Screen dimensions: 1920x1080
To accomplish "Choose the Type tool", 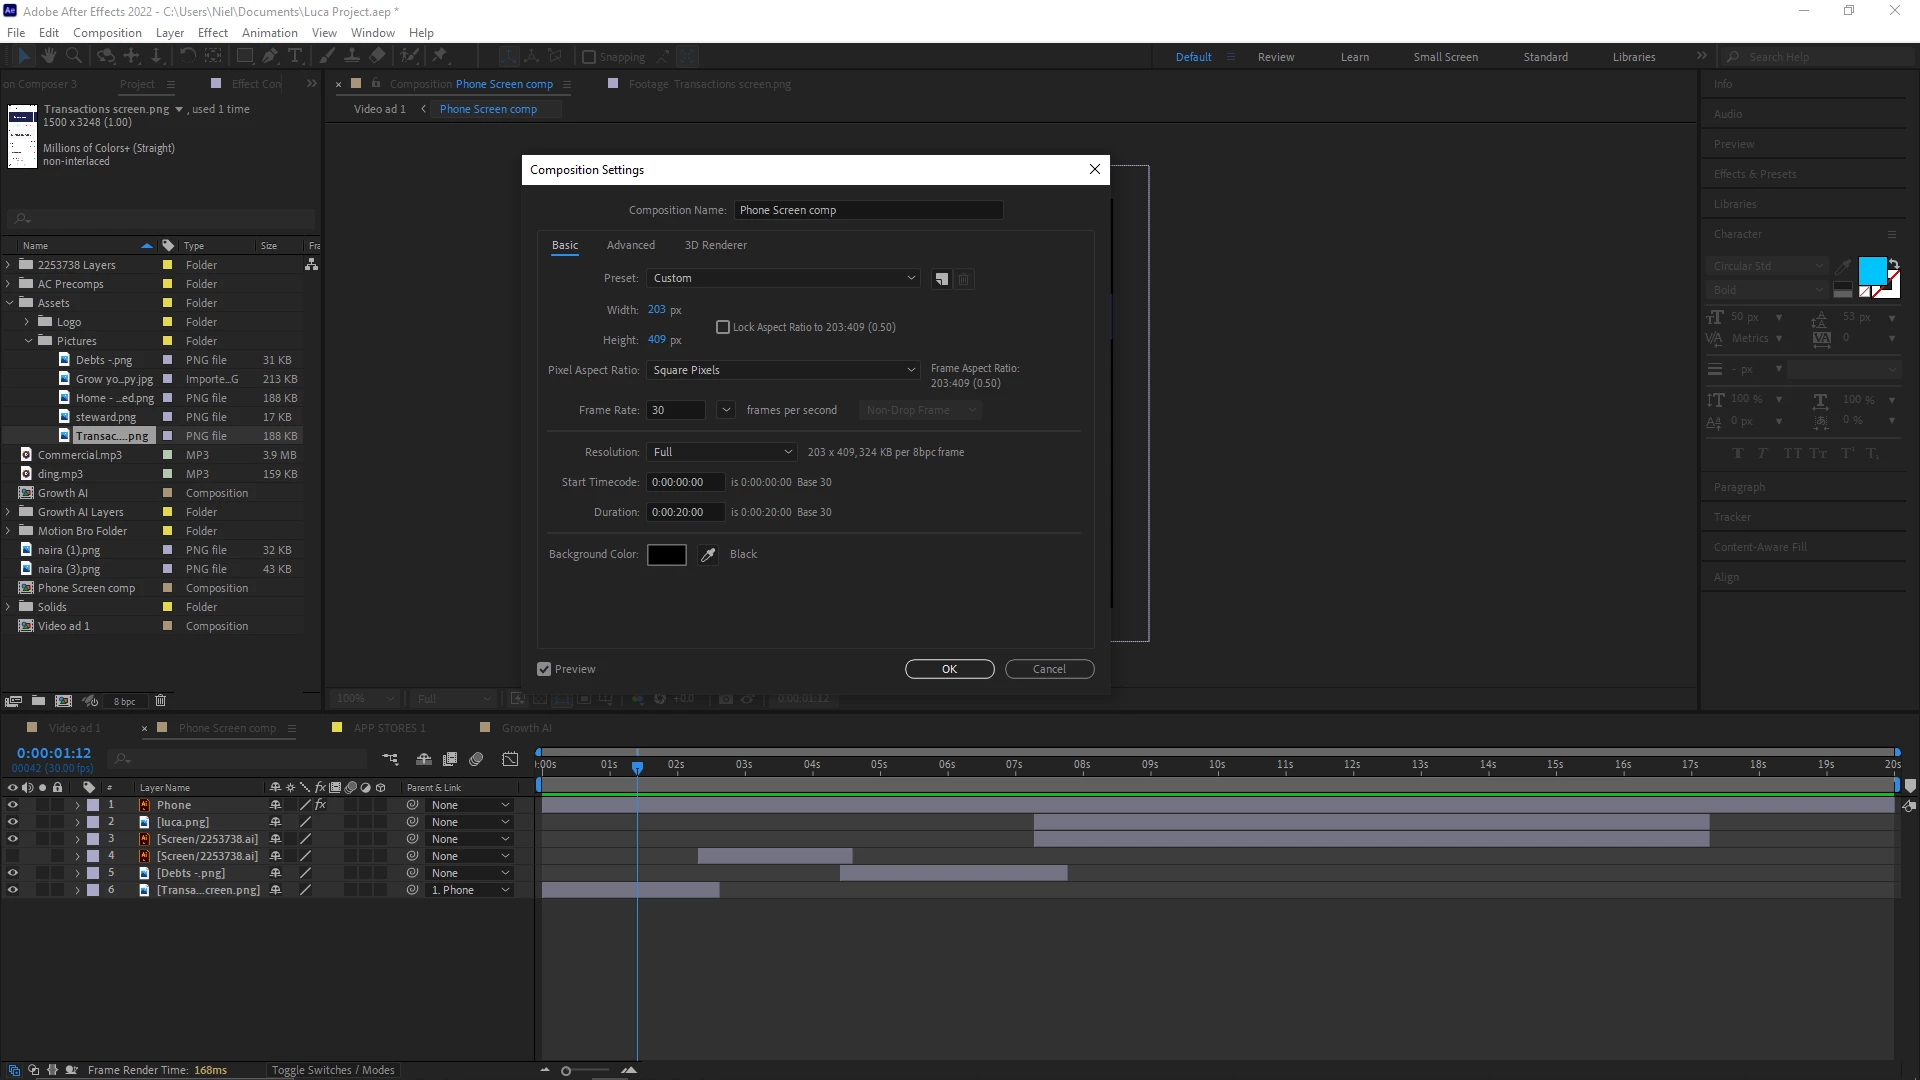I will tap(295, 57).
